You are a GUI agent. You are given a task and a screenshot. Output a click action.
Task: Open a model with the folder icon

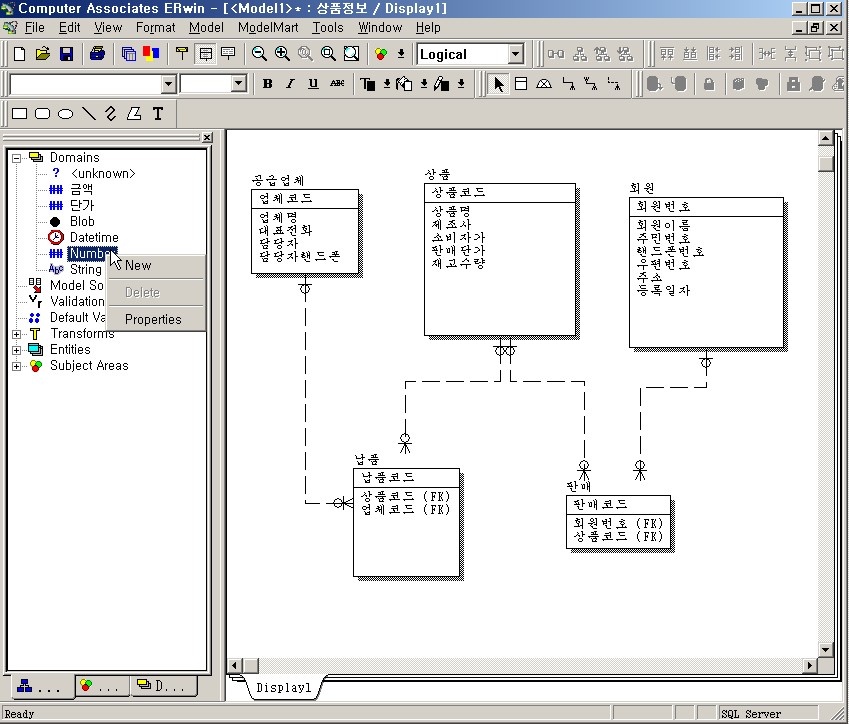pyautogui.click(x=43, y=54)
